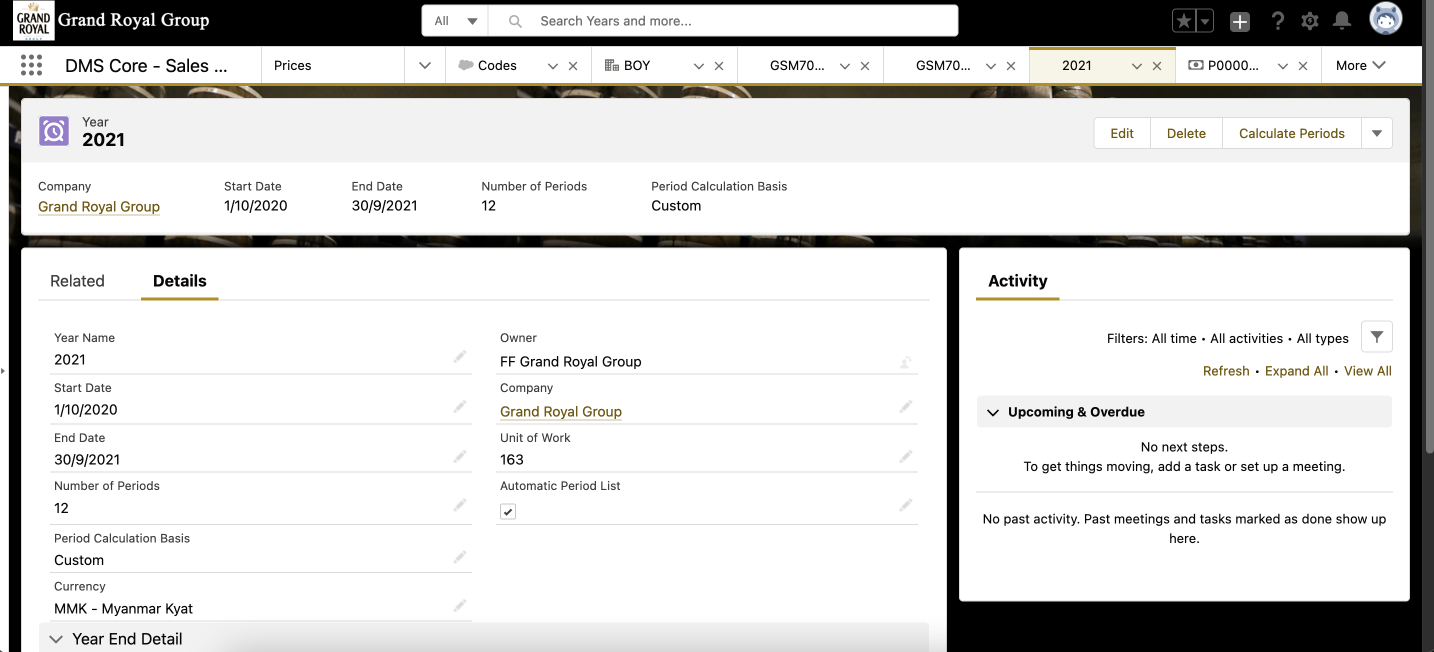The height and width of the screenshot is (652, 1434).
Task: Close the Codes tab
Action: [573, 66]
